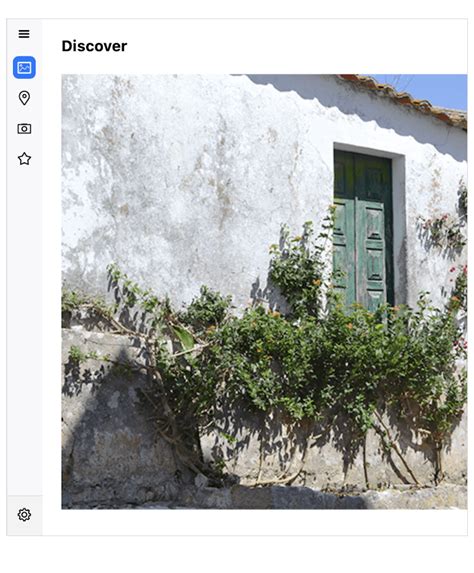Click blank header space right of Discover
This screenshot has width=474, height=573.
tap(296, 46)
